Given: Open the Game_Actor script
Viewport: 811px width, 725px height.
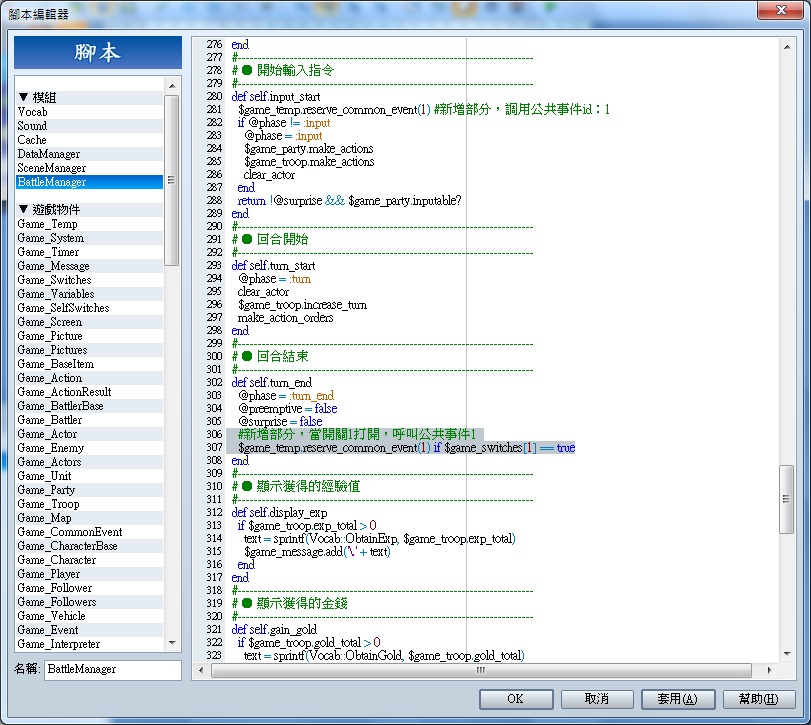Looking at the screenshot, I should point(89,434).
